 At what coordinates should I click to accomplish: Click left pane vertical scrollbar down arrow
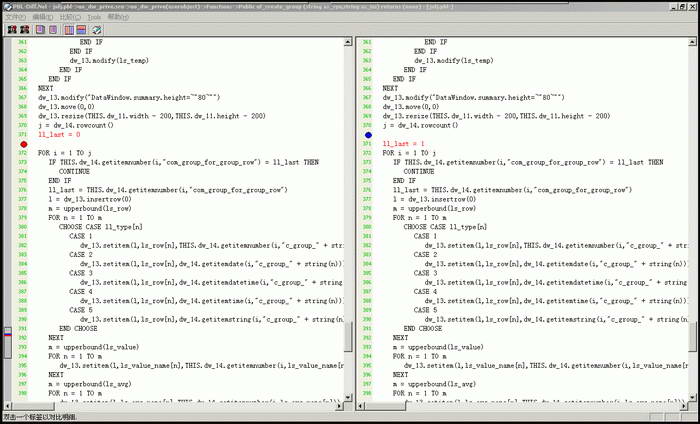click(x=348, y=397)
